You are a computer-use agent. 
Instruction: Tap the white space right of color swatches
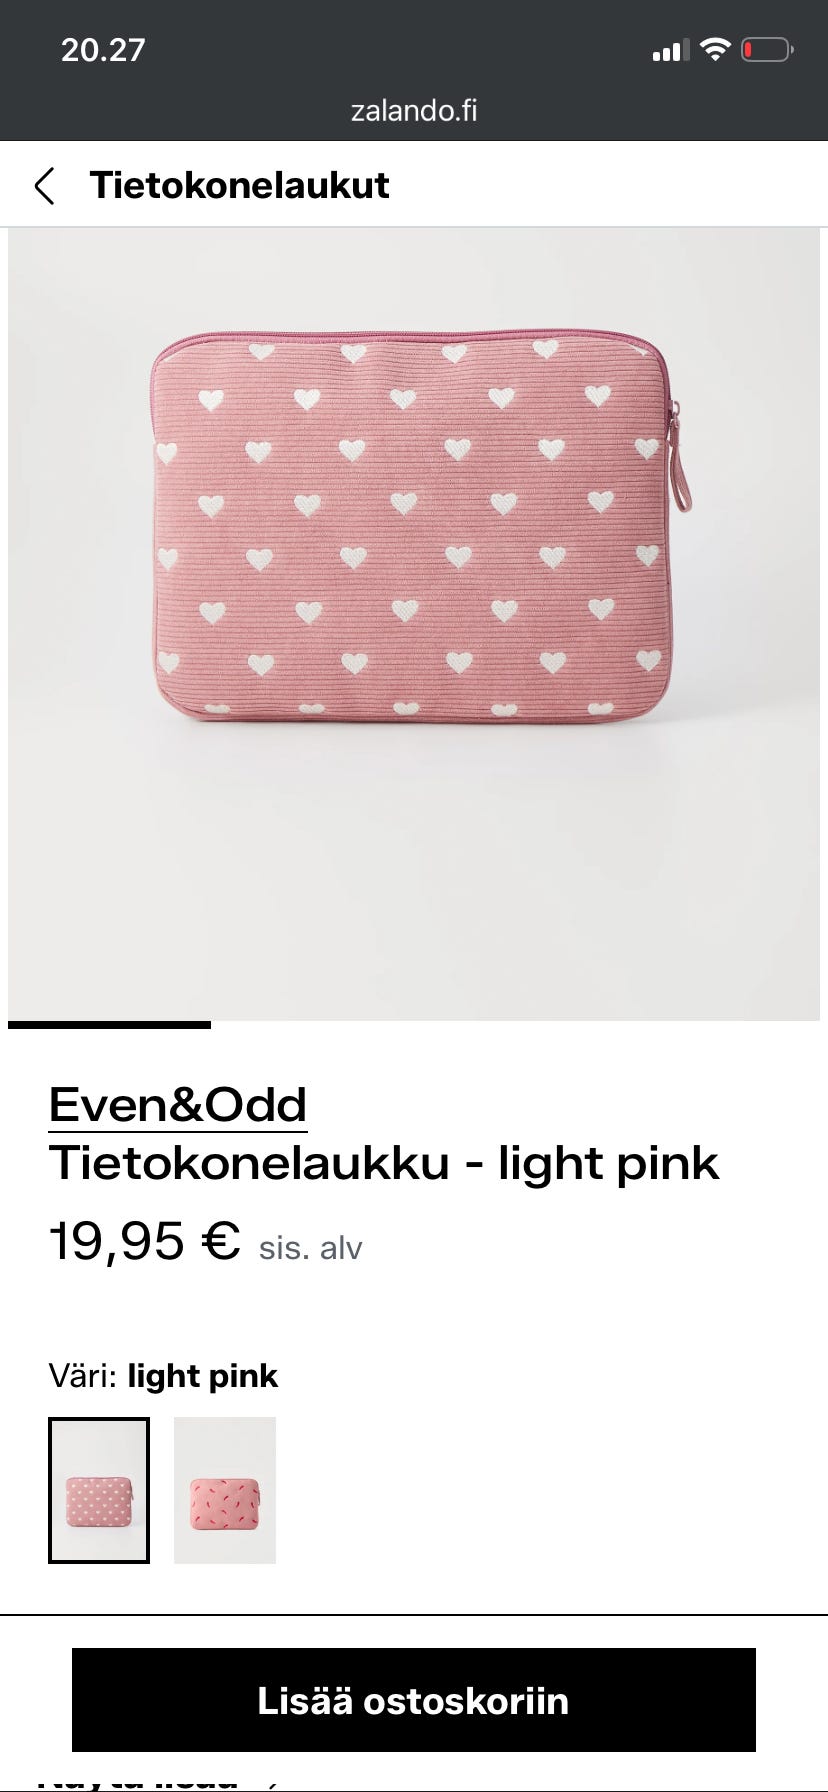tap(550, 1490)
